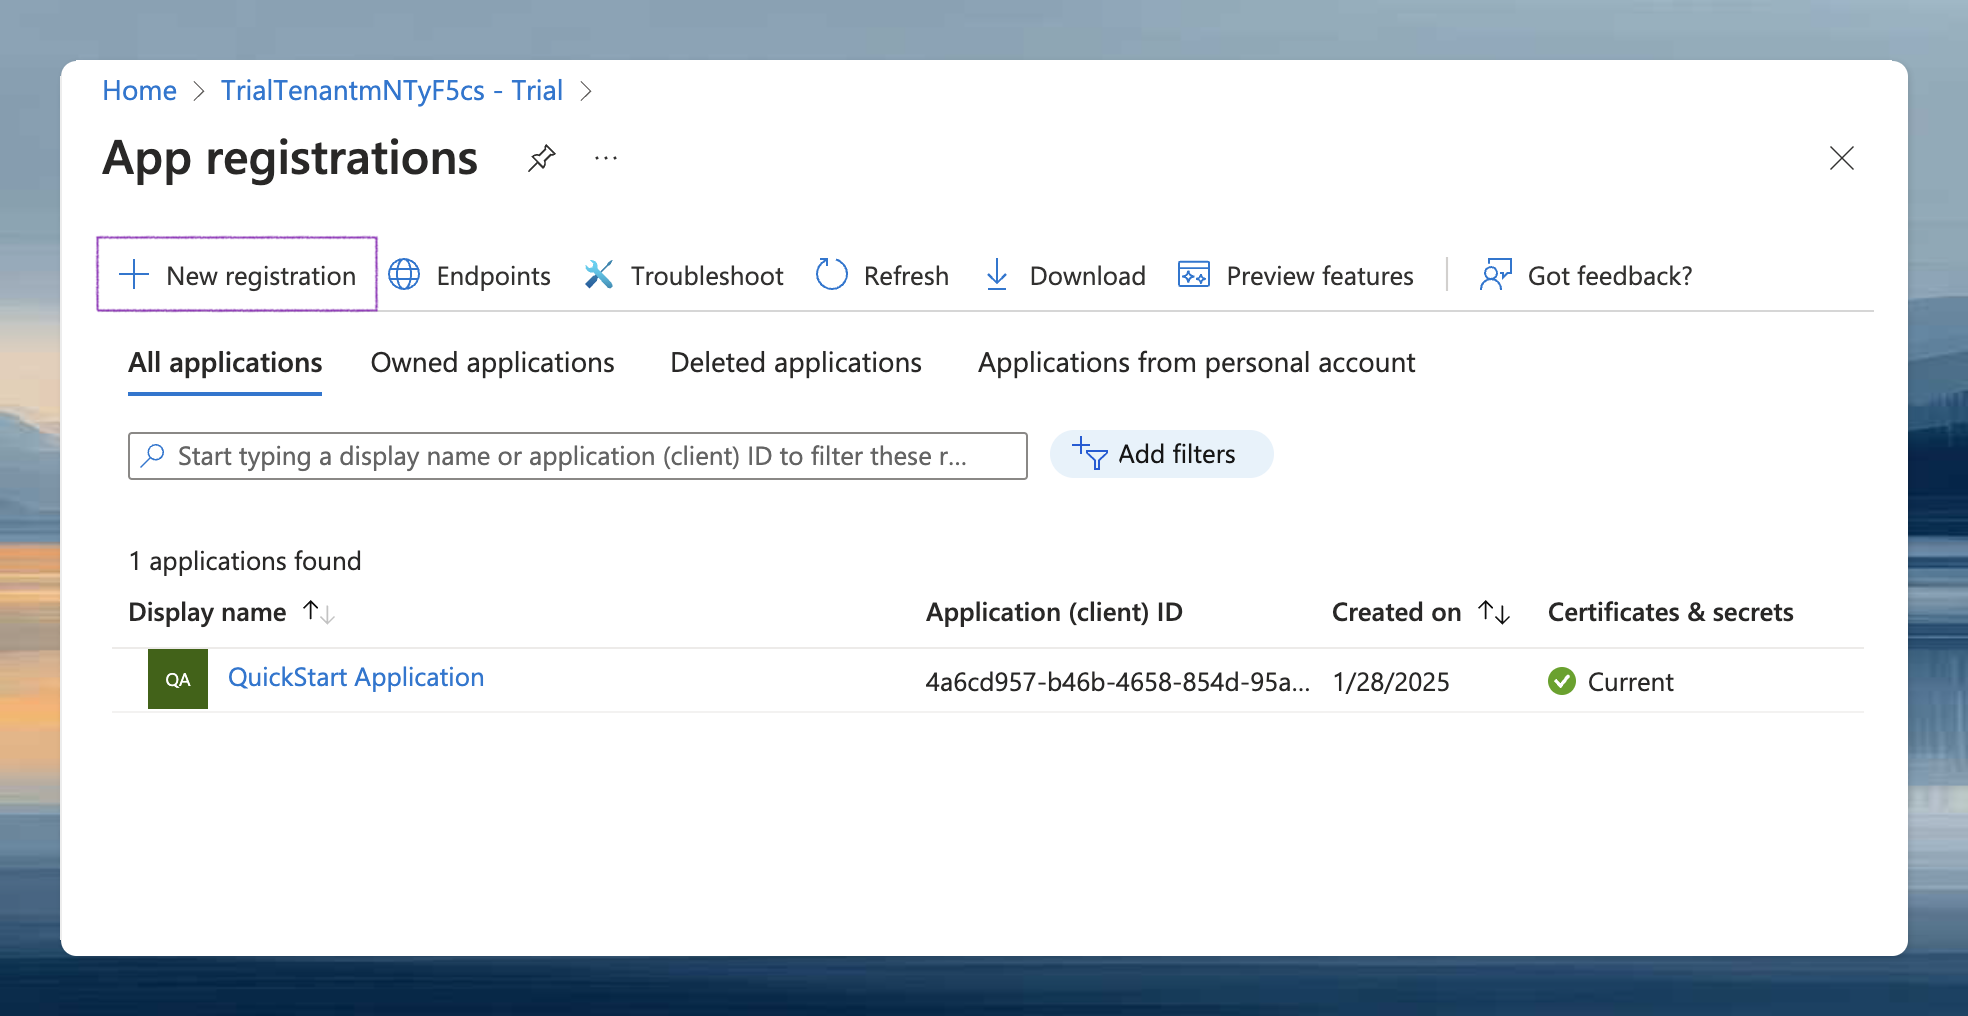Click the QA application avatar tile
The width and height of the screenshot is (1968, 1016).
[178, 679]
